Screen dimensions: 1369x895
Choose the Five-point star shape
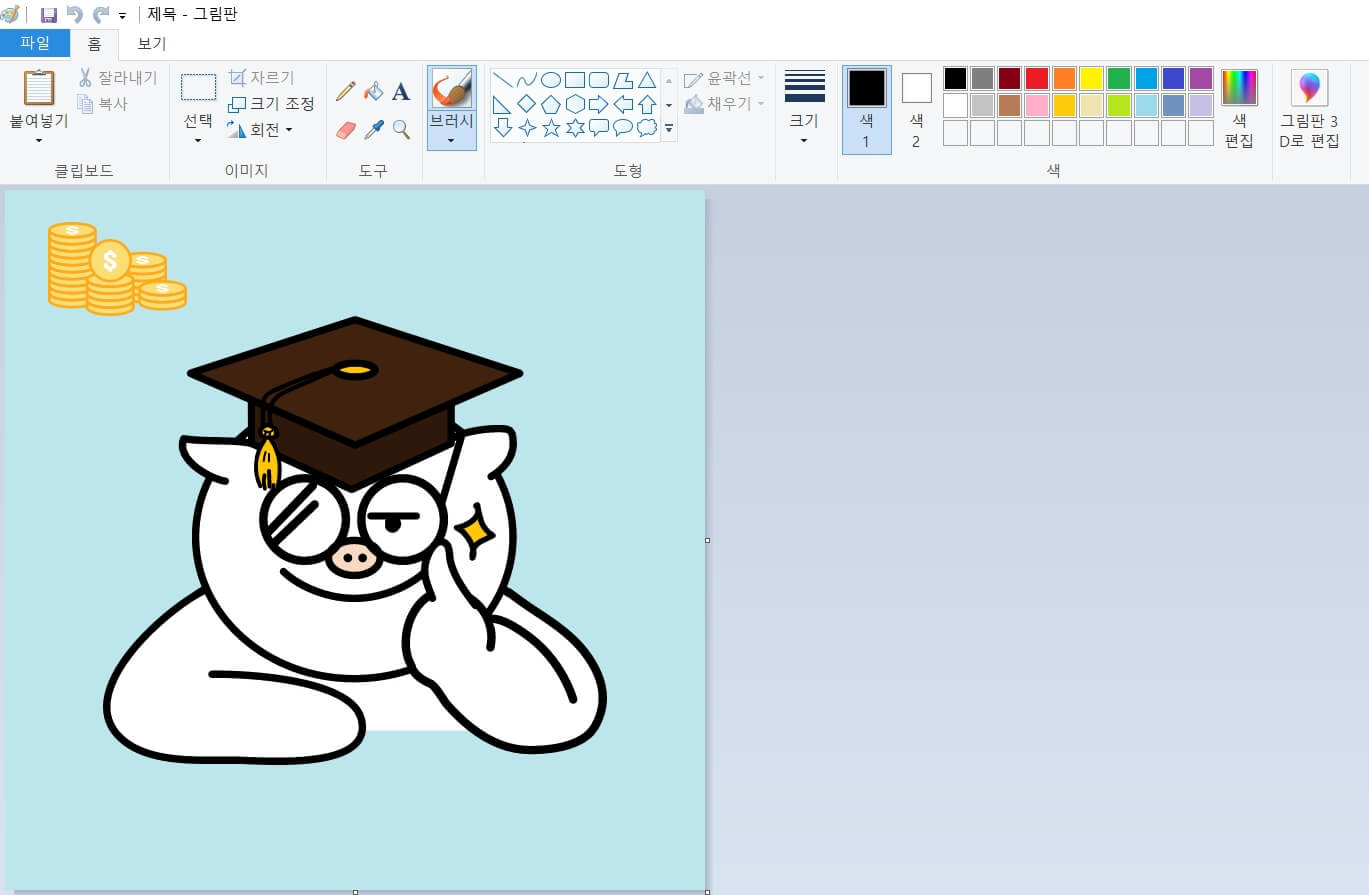click(551, 128)
